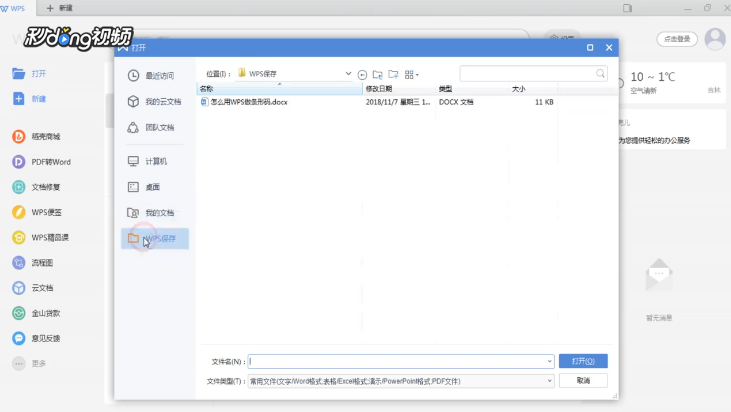Expand the 位置 location dropdown
The height and width of the screenshot is (412, 731).
click(348, 74)
